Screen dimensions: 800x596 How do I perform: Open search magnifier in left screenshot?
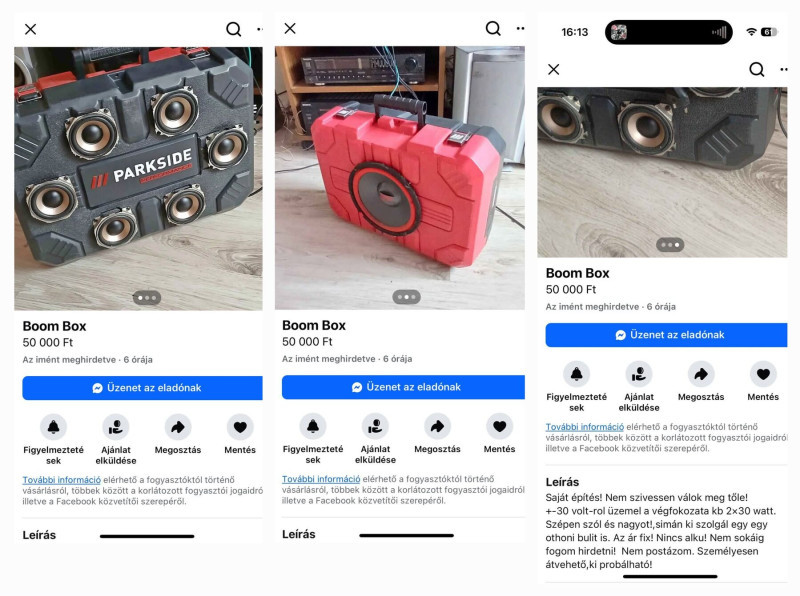coord(234,29)
